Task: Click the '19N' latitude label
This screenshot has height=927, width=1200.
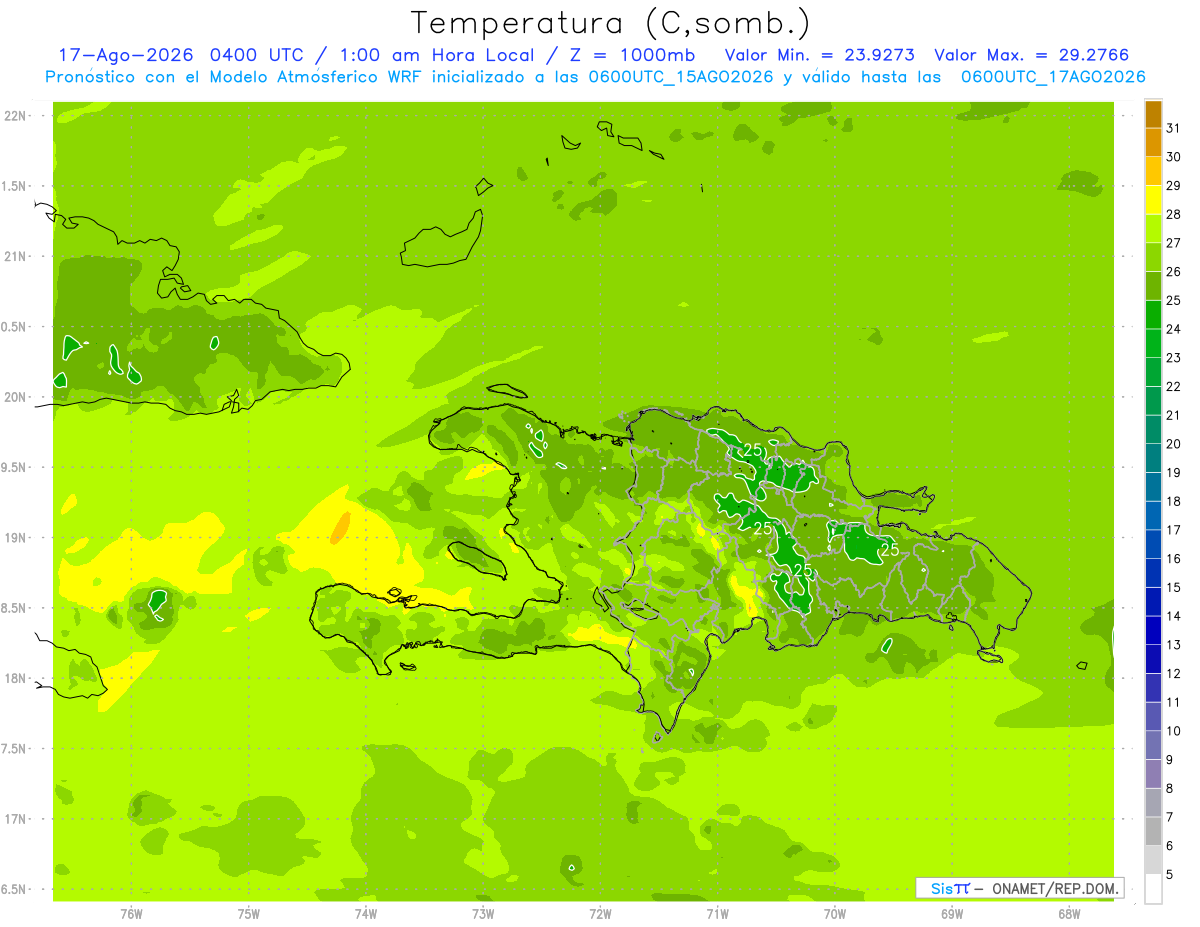Action: coord(15,538)
